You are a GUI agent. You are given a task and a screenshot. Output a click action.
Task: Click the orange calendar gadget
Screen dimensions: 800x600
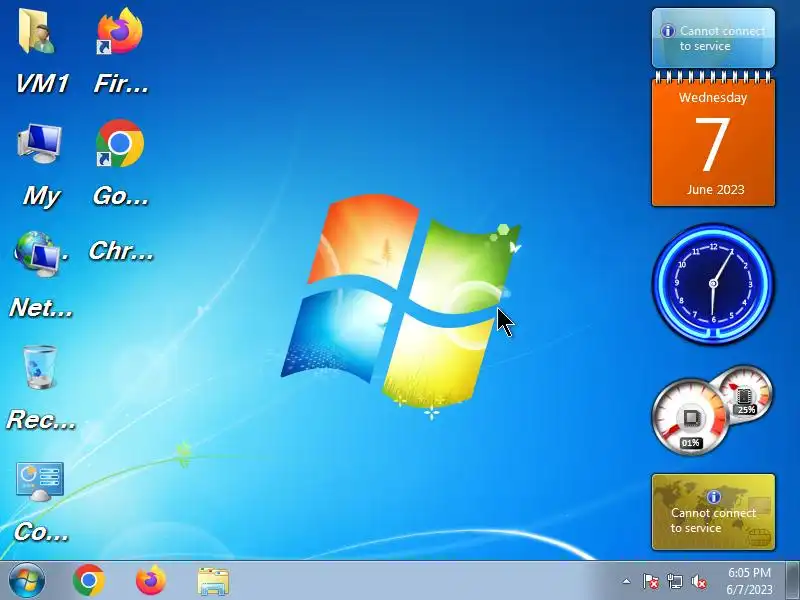[x=713, y=140]
